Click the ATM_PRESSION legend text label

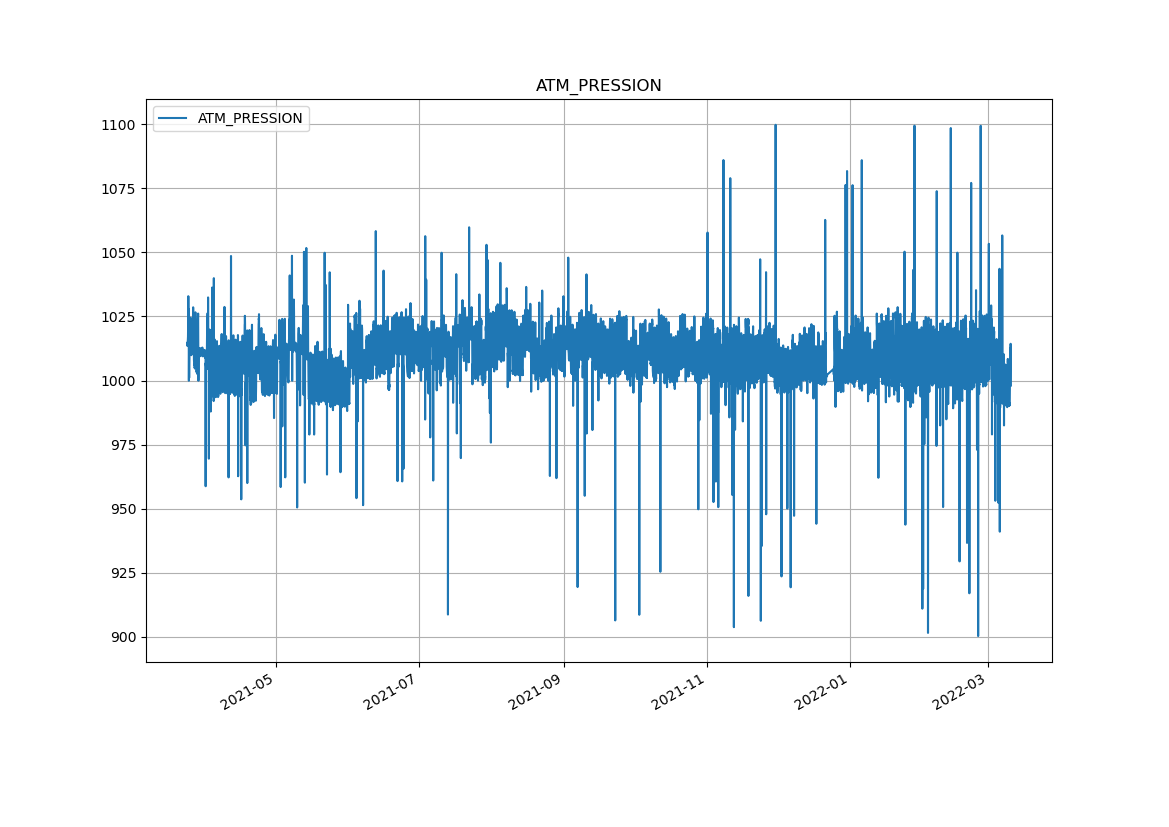point(249,118)
